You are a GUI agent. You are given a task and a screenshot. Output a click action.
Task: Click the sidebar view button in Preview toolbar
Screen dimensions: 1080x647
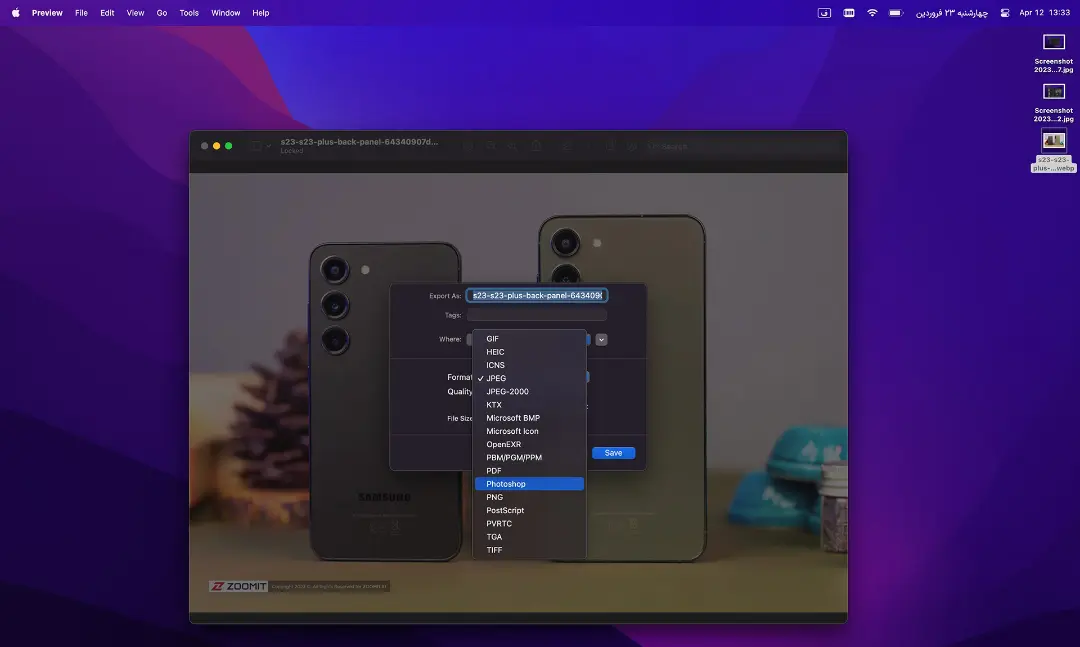coord(256,146)
